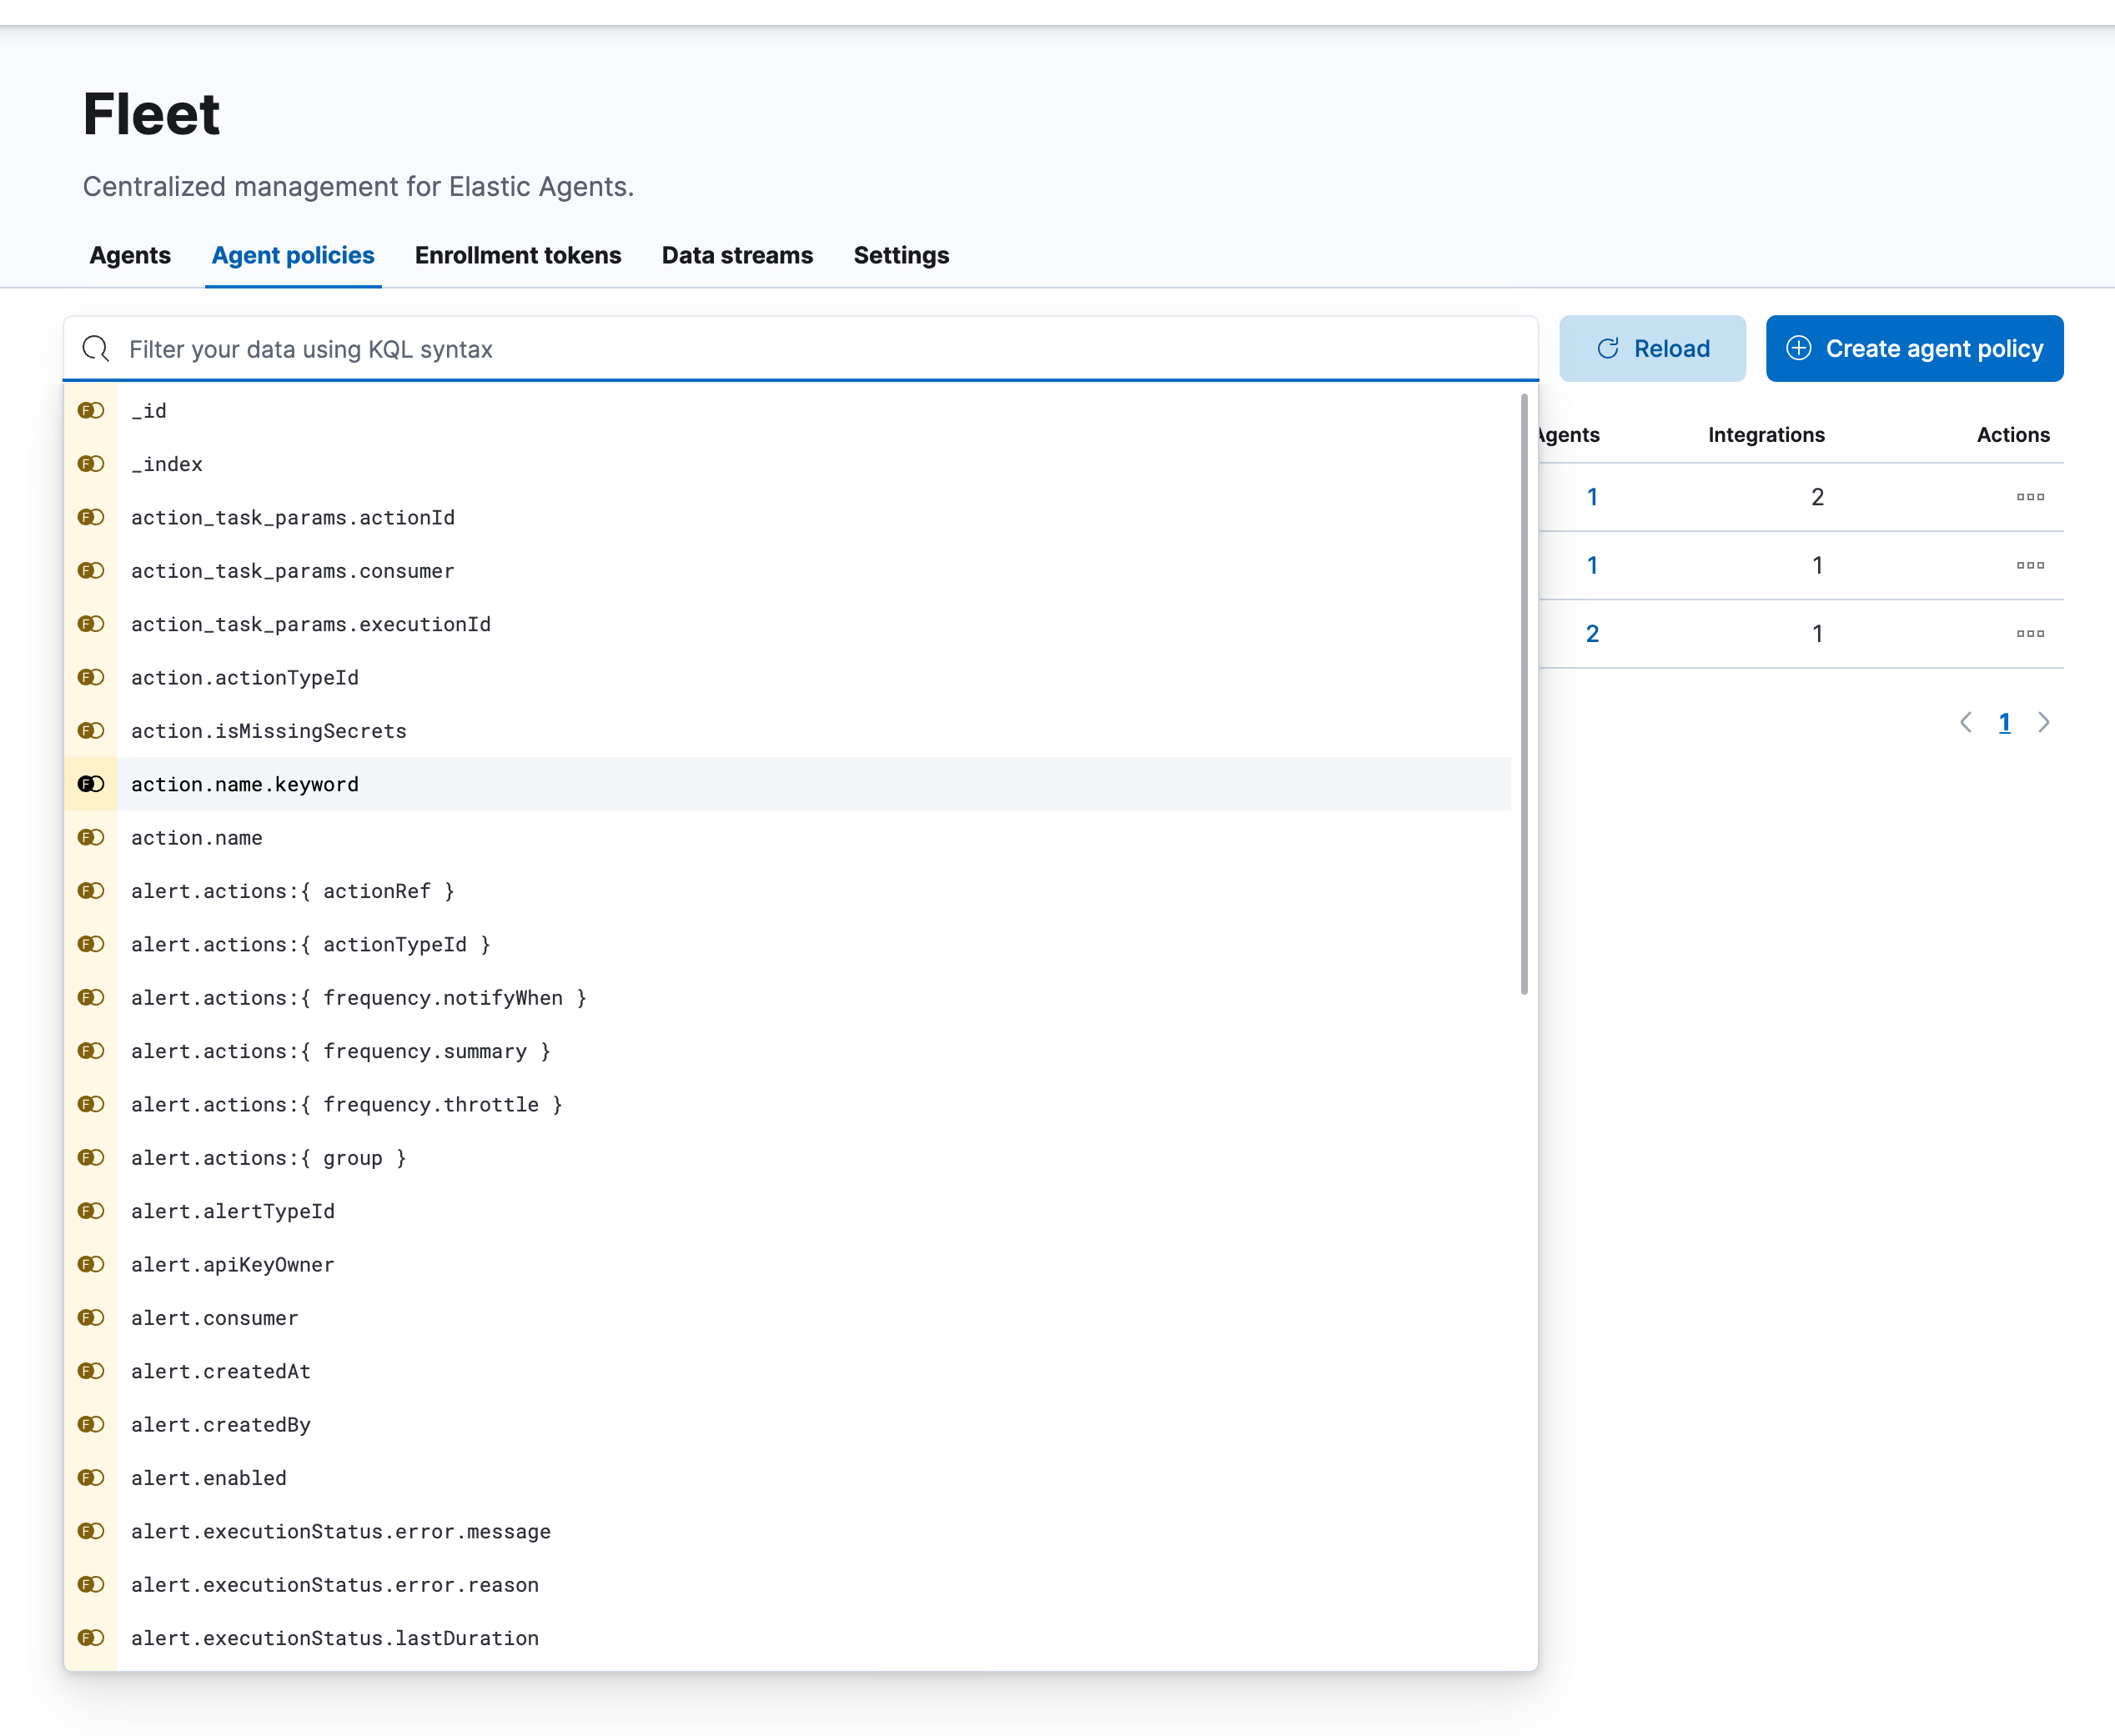Click inside the KQL filter input field
The image size is (2115, 1736).
tap(700, 349)
